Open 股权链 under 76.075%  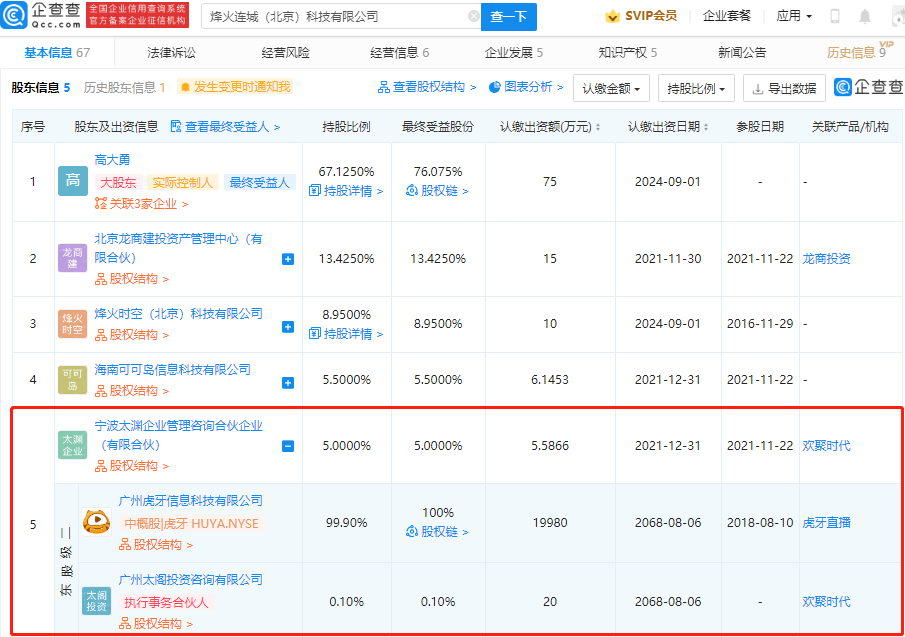pos(437,191)
